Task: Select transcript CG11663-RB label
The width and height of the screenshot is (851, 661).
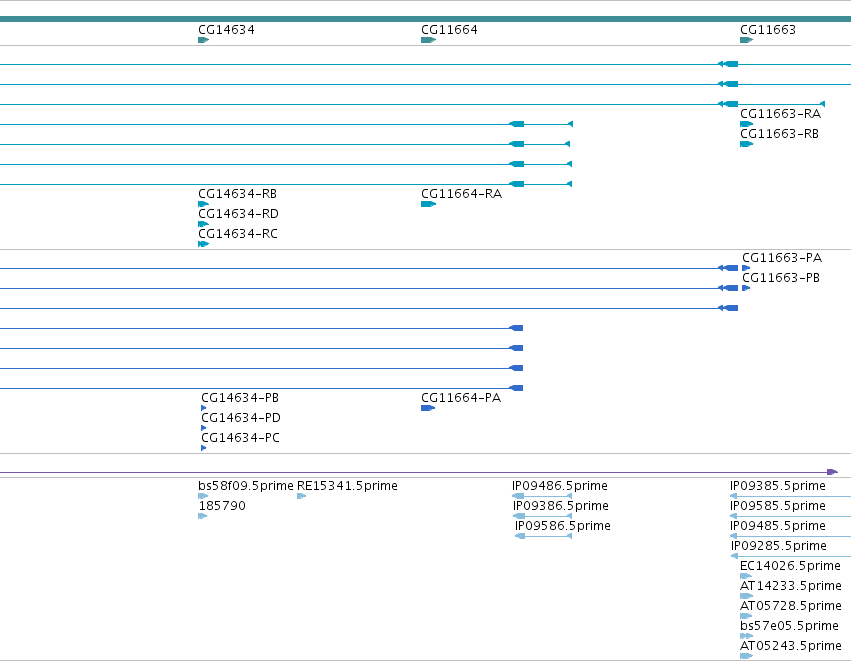Action: click(779, 134)
